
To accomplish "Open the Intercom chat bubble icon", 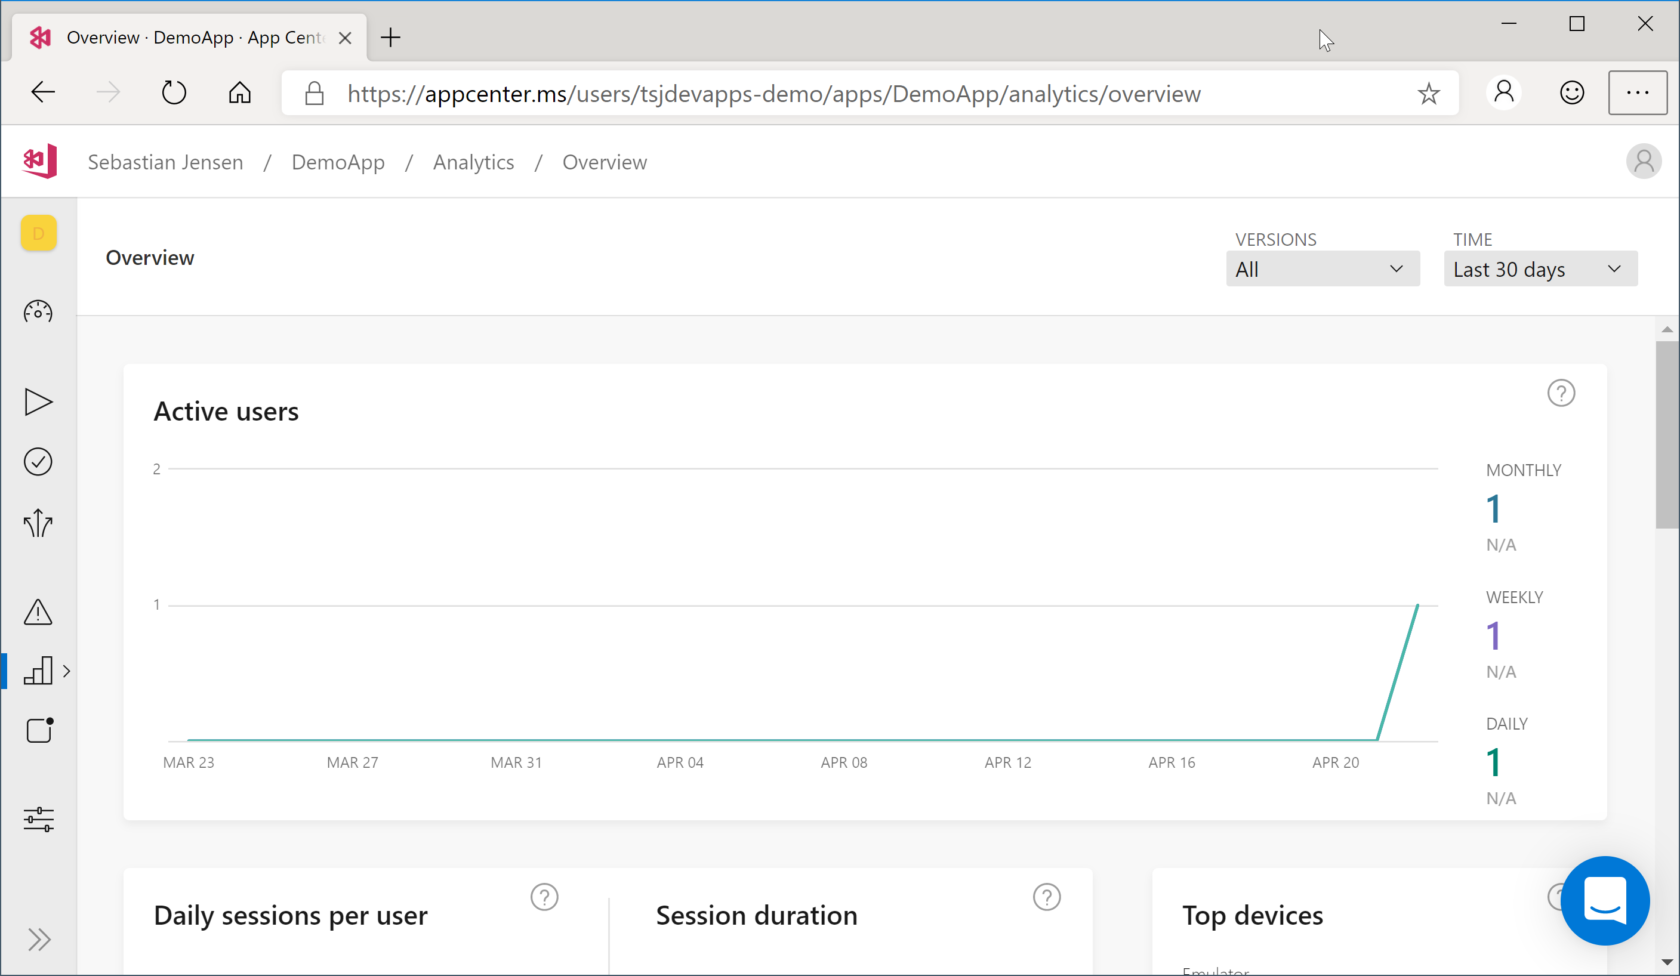I will pos(1605,901).
